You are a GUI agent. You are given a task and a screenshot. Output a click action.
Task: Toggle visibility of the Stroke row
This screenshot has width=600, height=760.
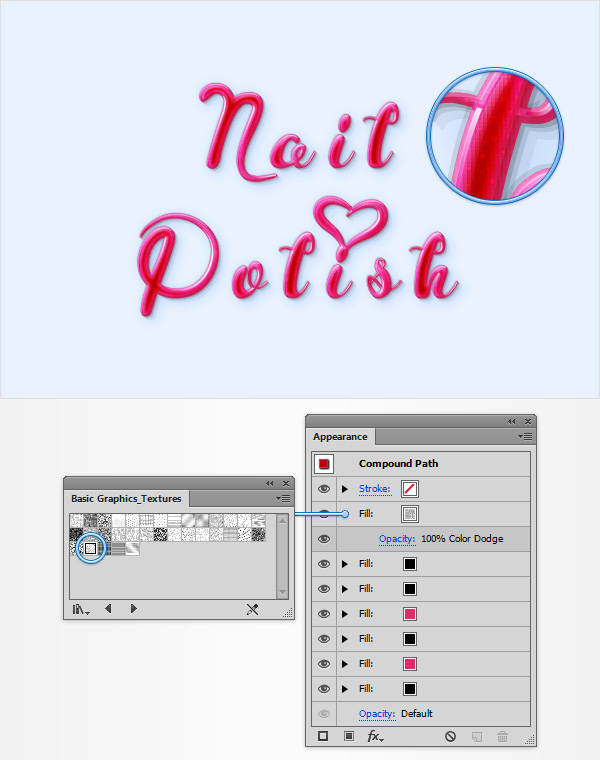tap(324, 489)
